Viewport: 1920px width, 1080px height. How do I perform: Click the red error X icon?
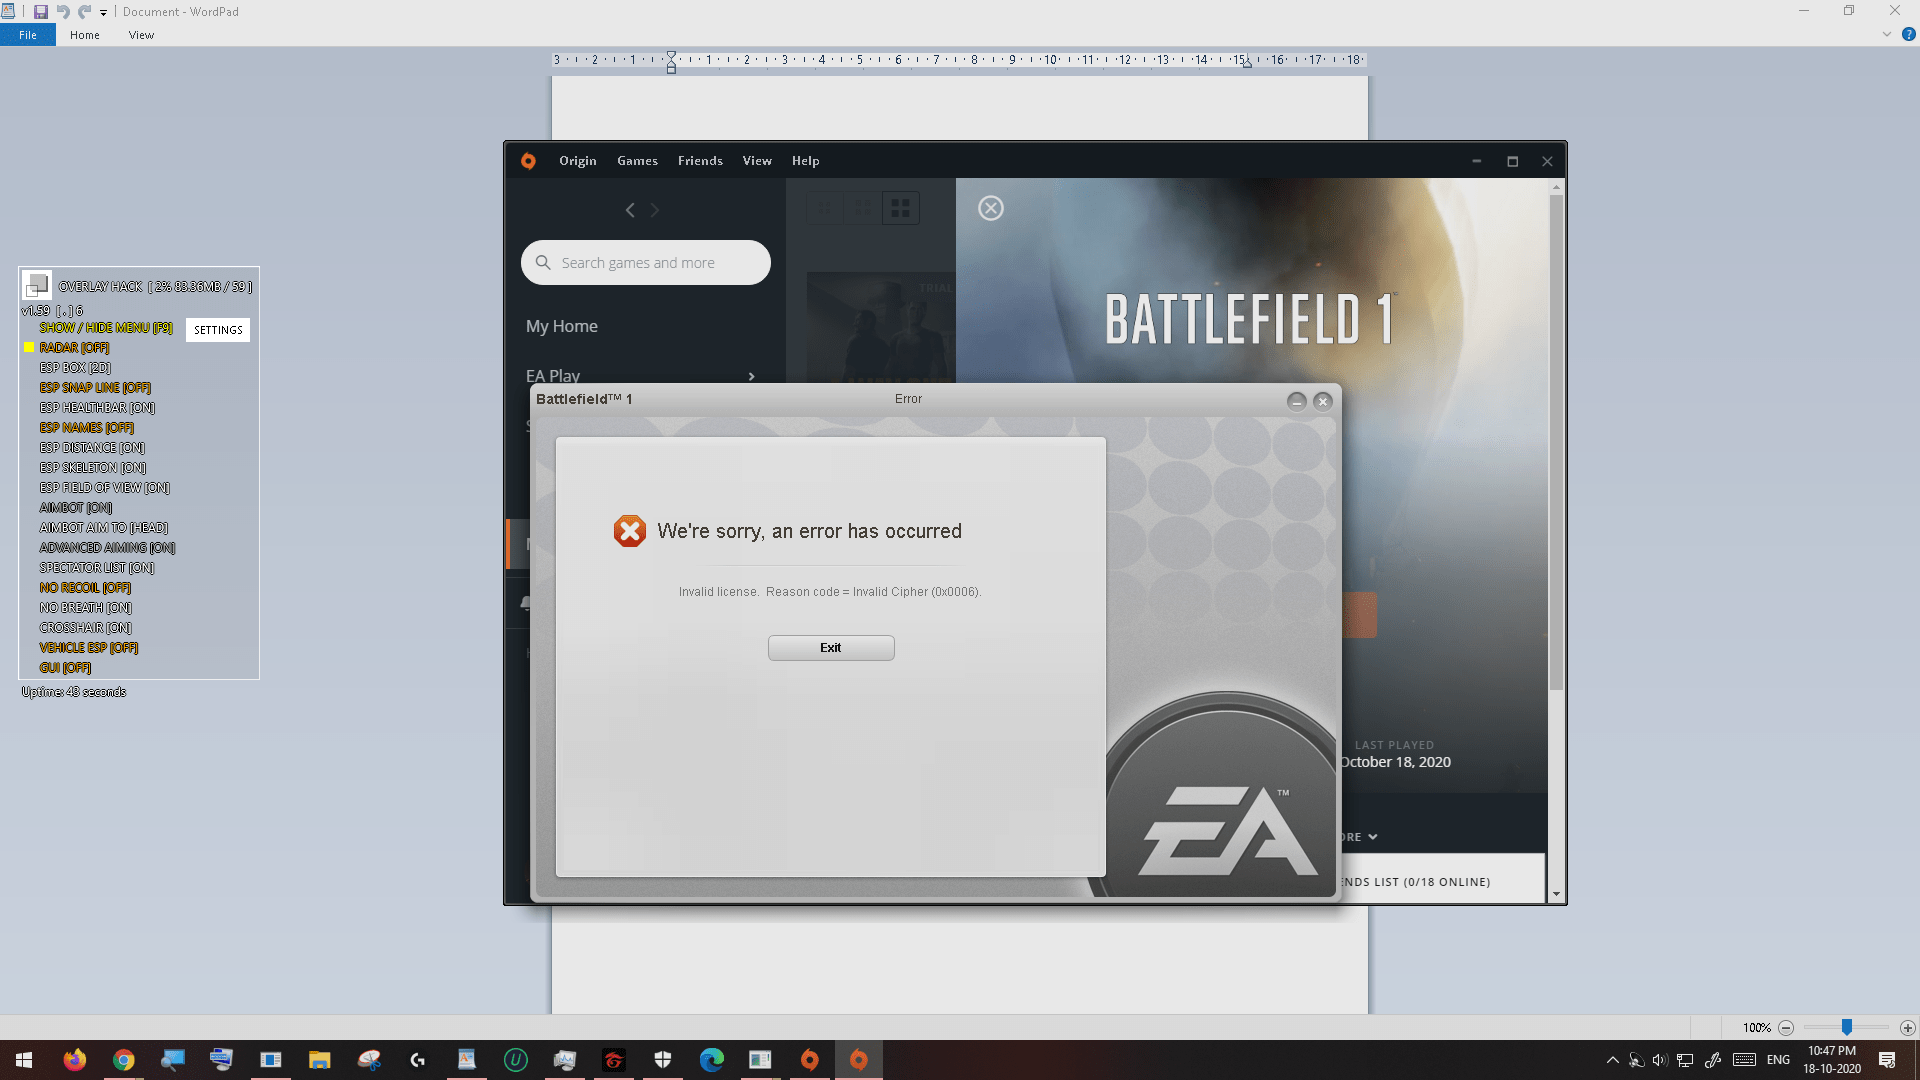coord(630,531)
